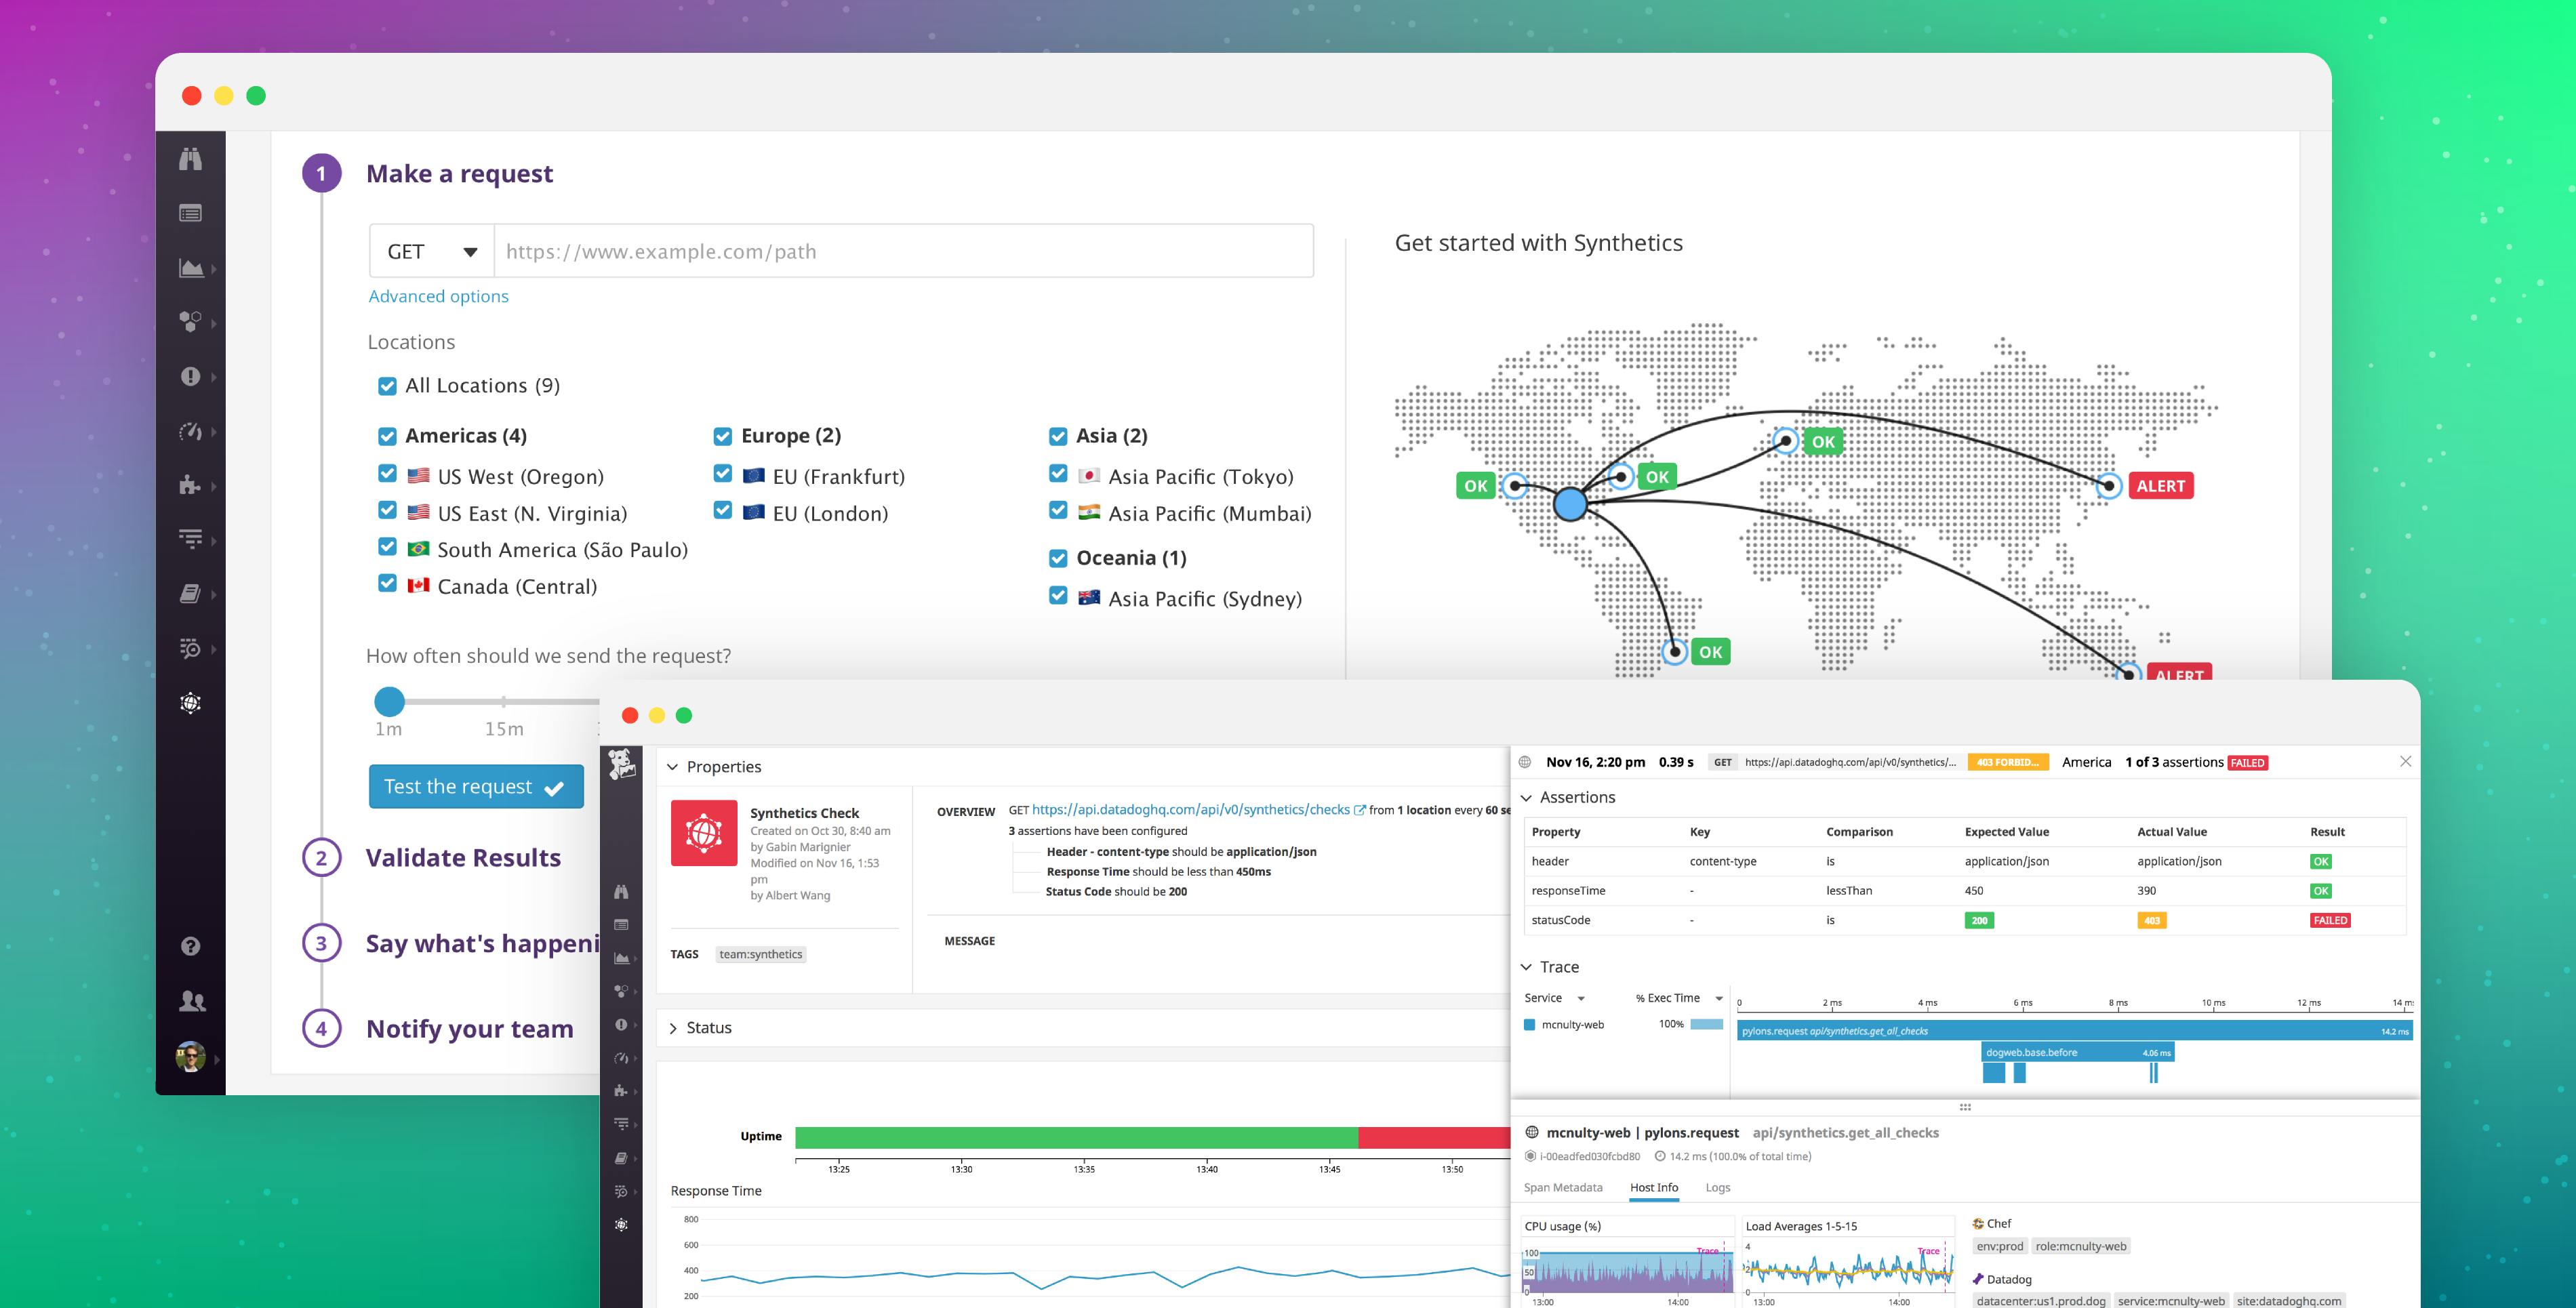Open the Logs tab

1718,1188
